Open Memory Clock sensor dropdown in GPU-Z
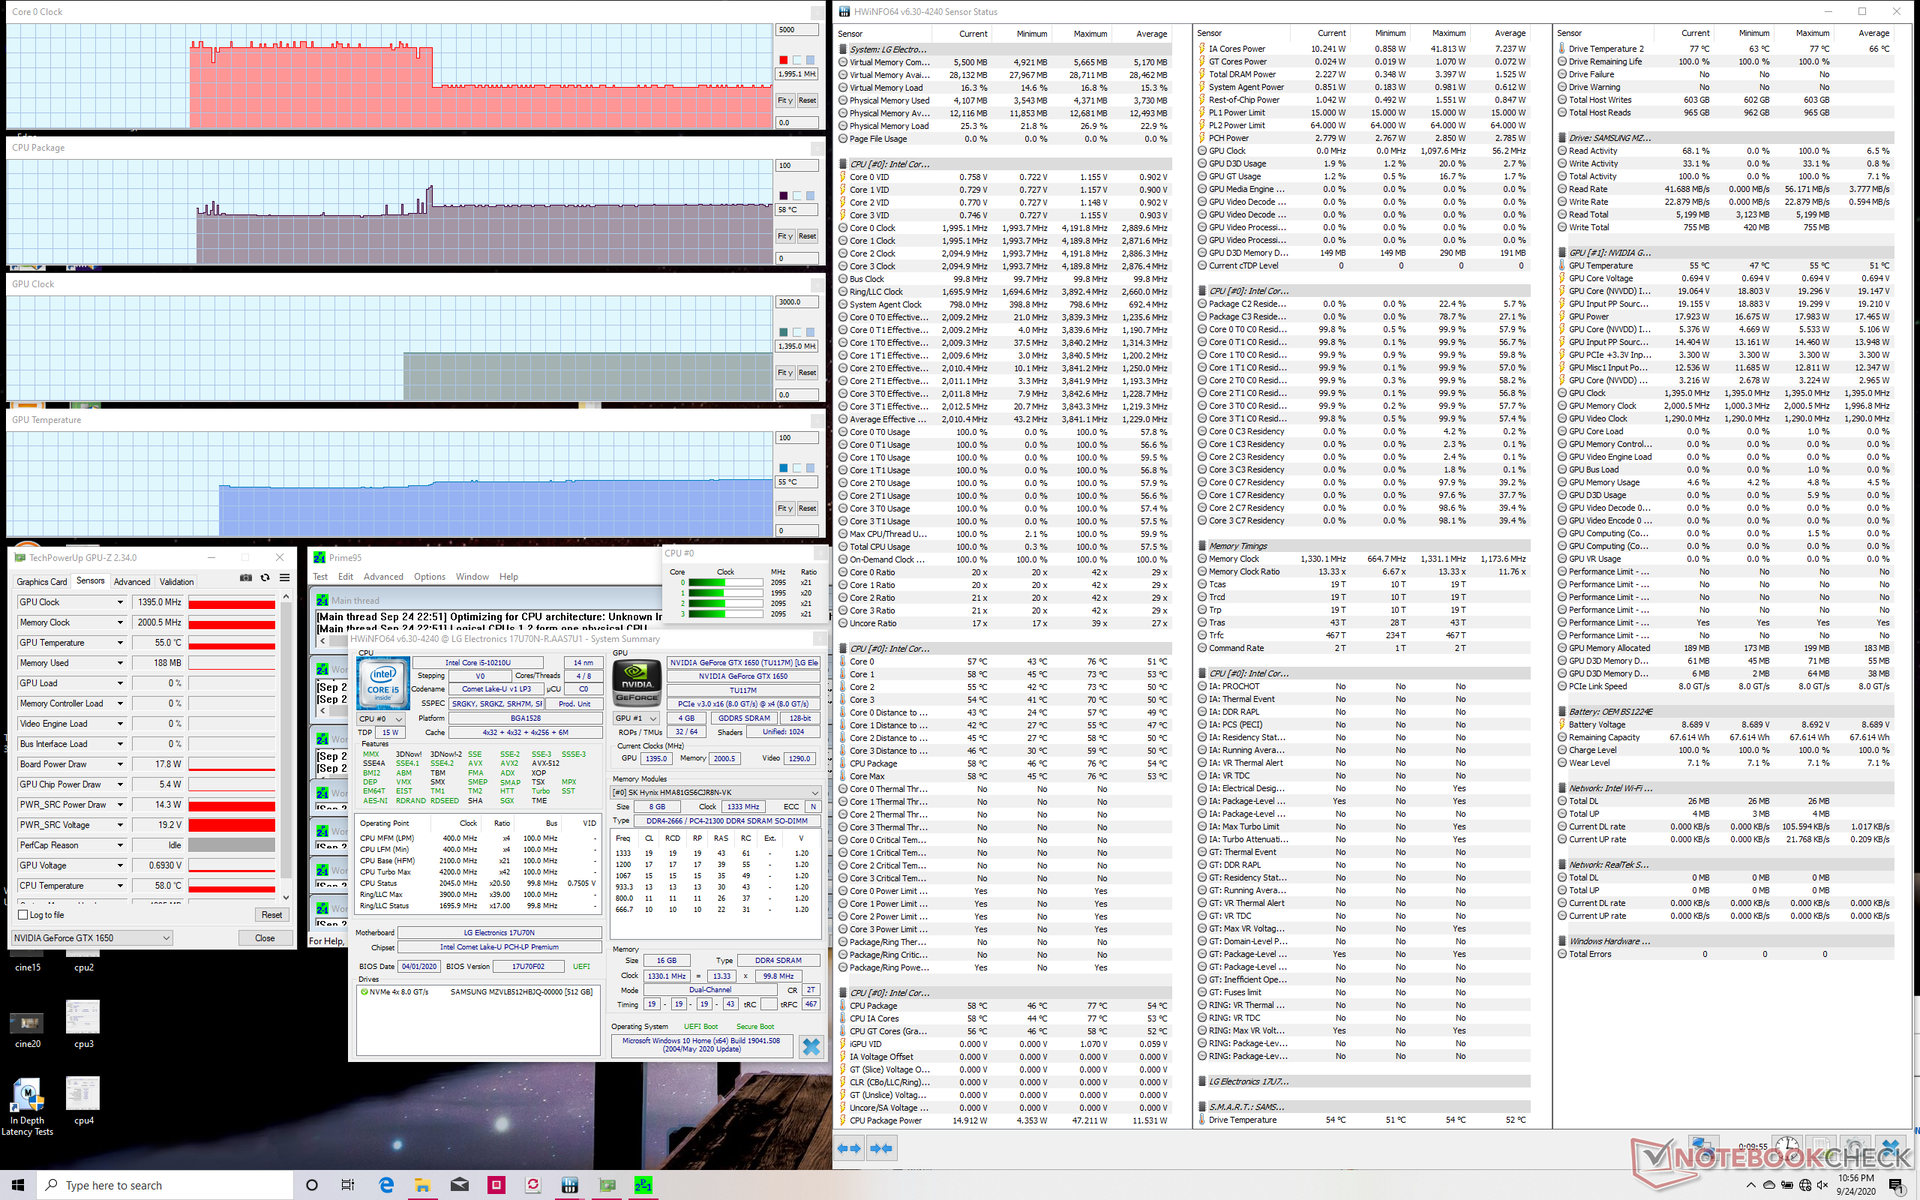 tap(120, 622)
